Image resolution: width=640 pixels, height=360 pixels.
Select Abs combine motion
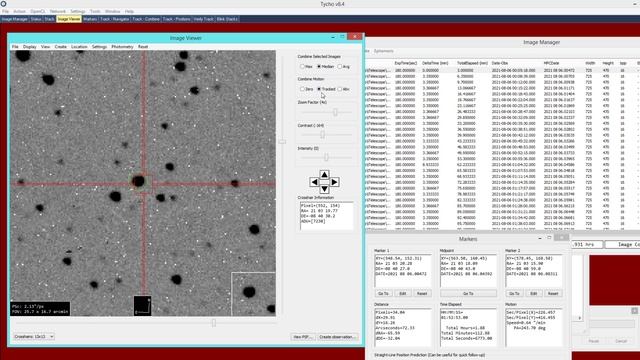(x=344, y=89)
